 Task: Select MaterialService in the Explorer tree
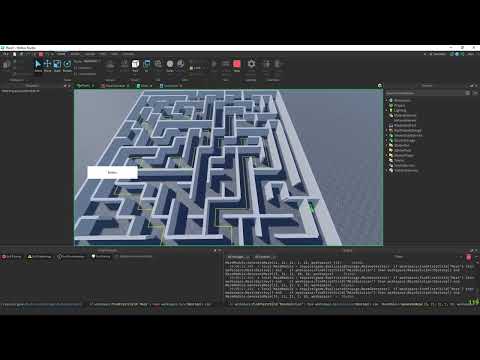(402, 115)
